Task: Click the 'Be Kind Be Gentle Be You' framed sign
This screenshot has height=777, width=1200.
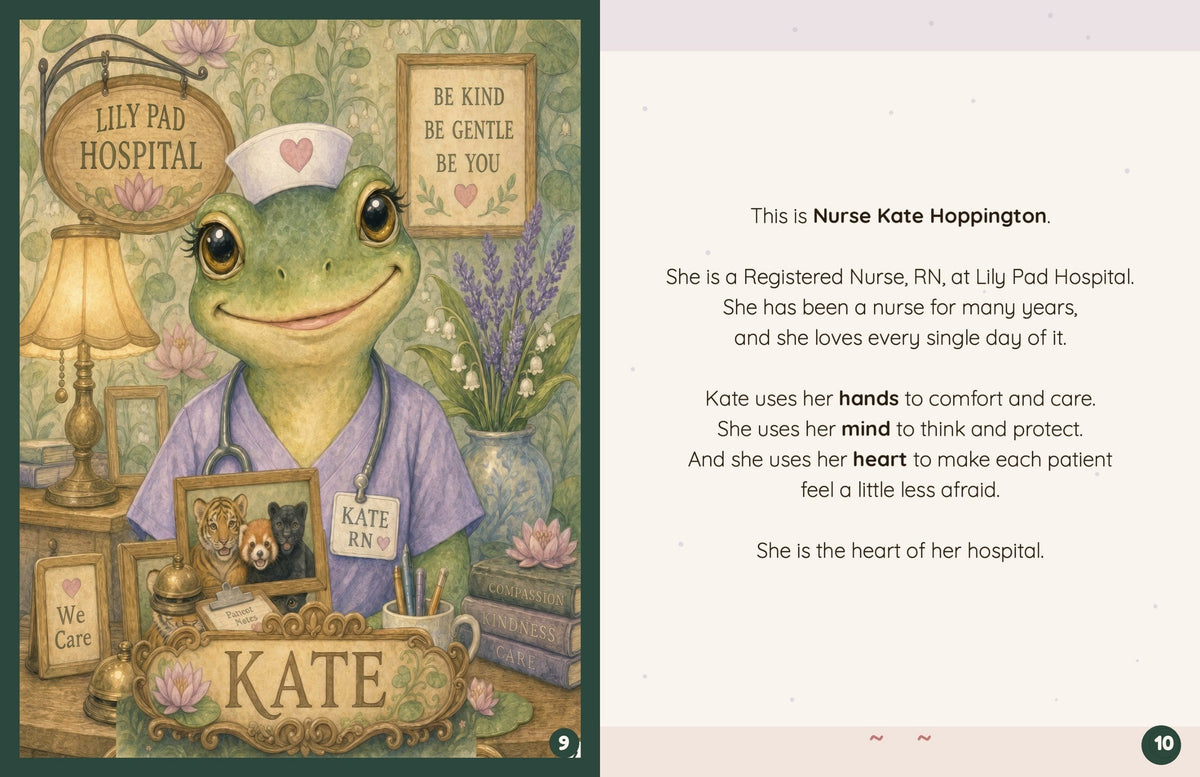Action: click(x=467, y=145)
